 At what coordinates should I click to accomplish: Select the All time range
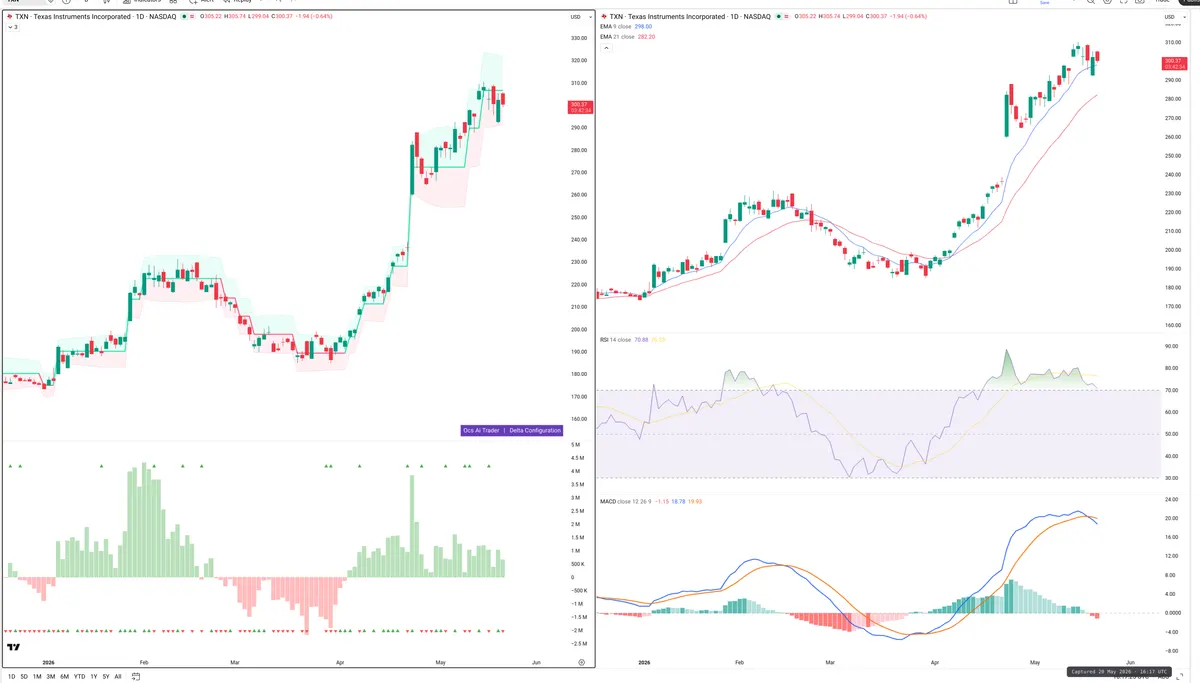(x=118, y=677)
